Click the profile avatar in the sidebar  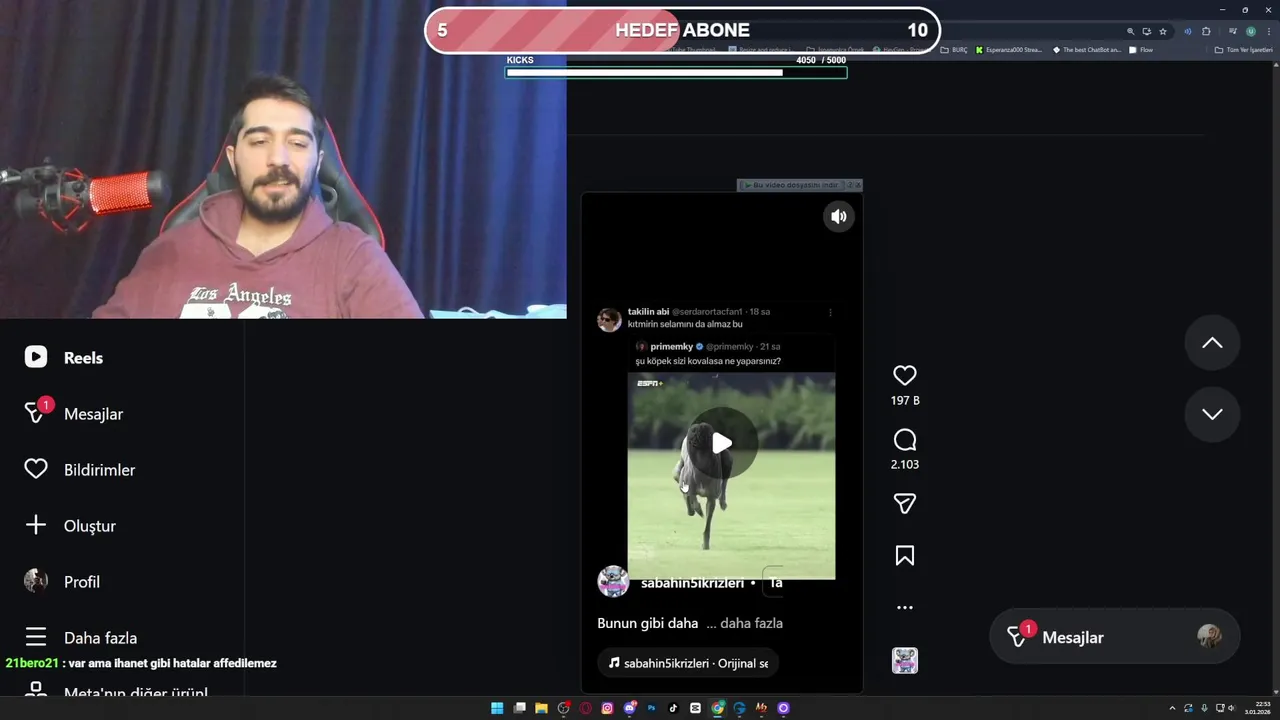pyautogui.click(x=36, y=581)
